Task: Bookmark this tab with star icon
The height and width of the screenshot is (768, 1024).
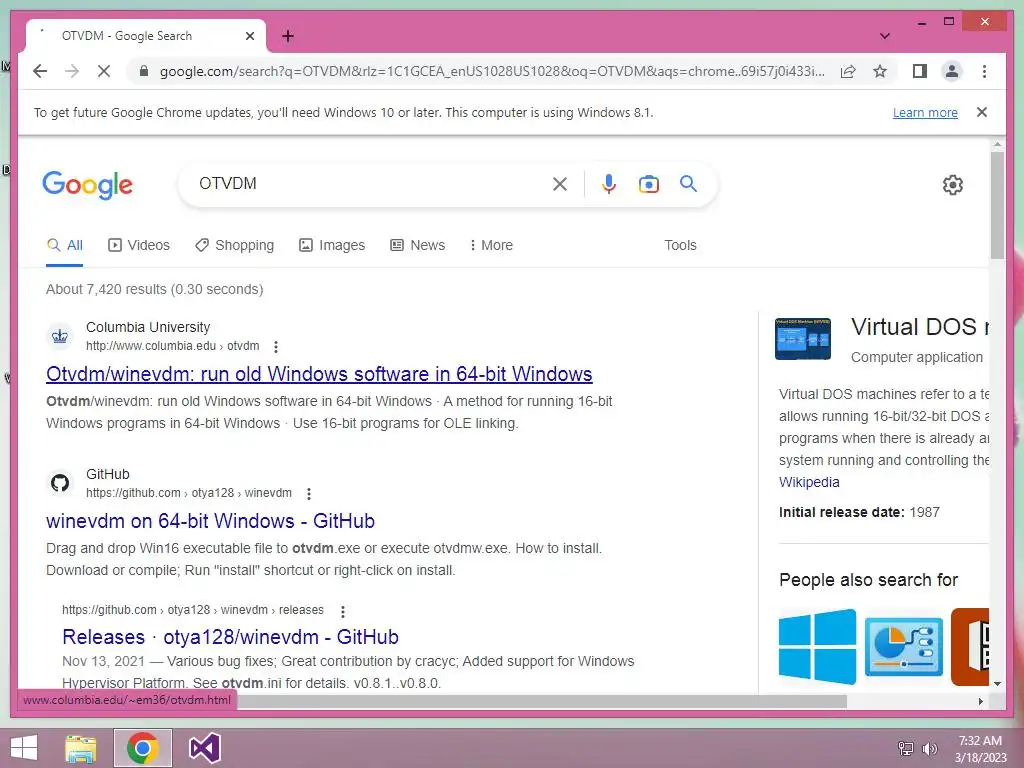Action: click(880, 71)
